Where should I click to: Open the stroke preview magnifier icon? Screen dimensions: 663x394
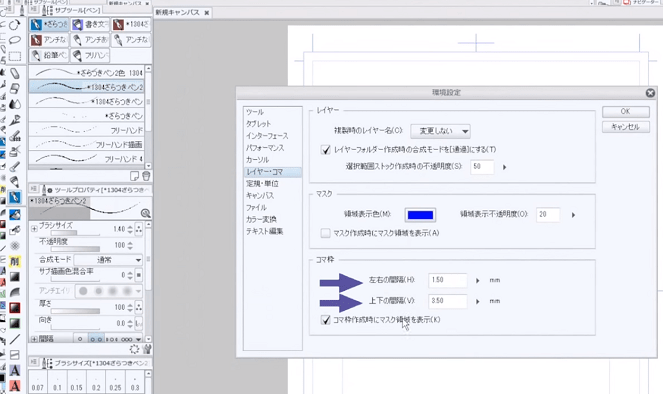(145, 213)
